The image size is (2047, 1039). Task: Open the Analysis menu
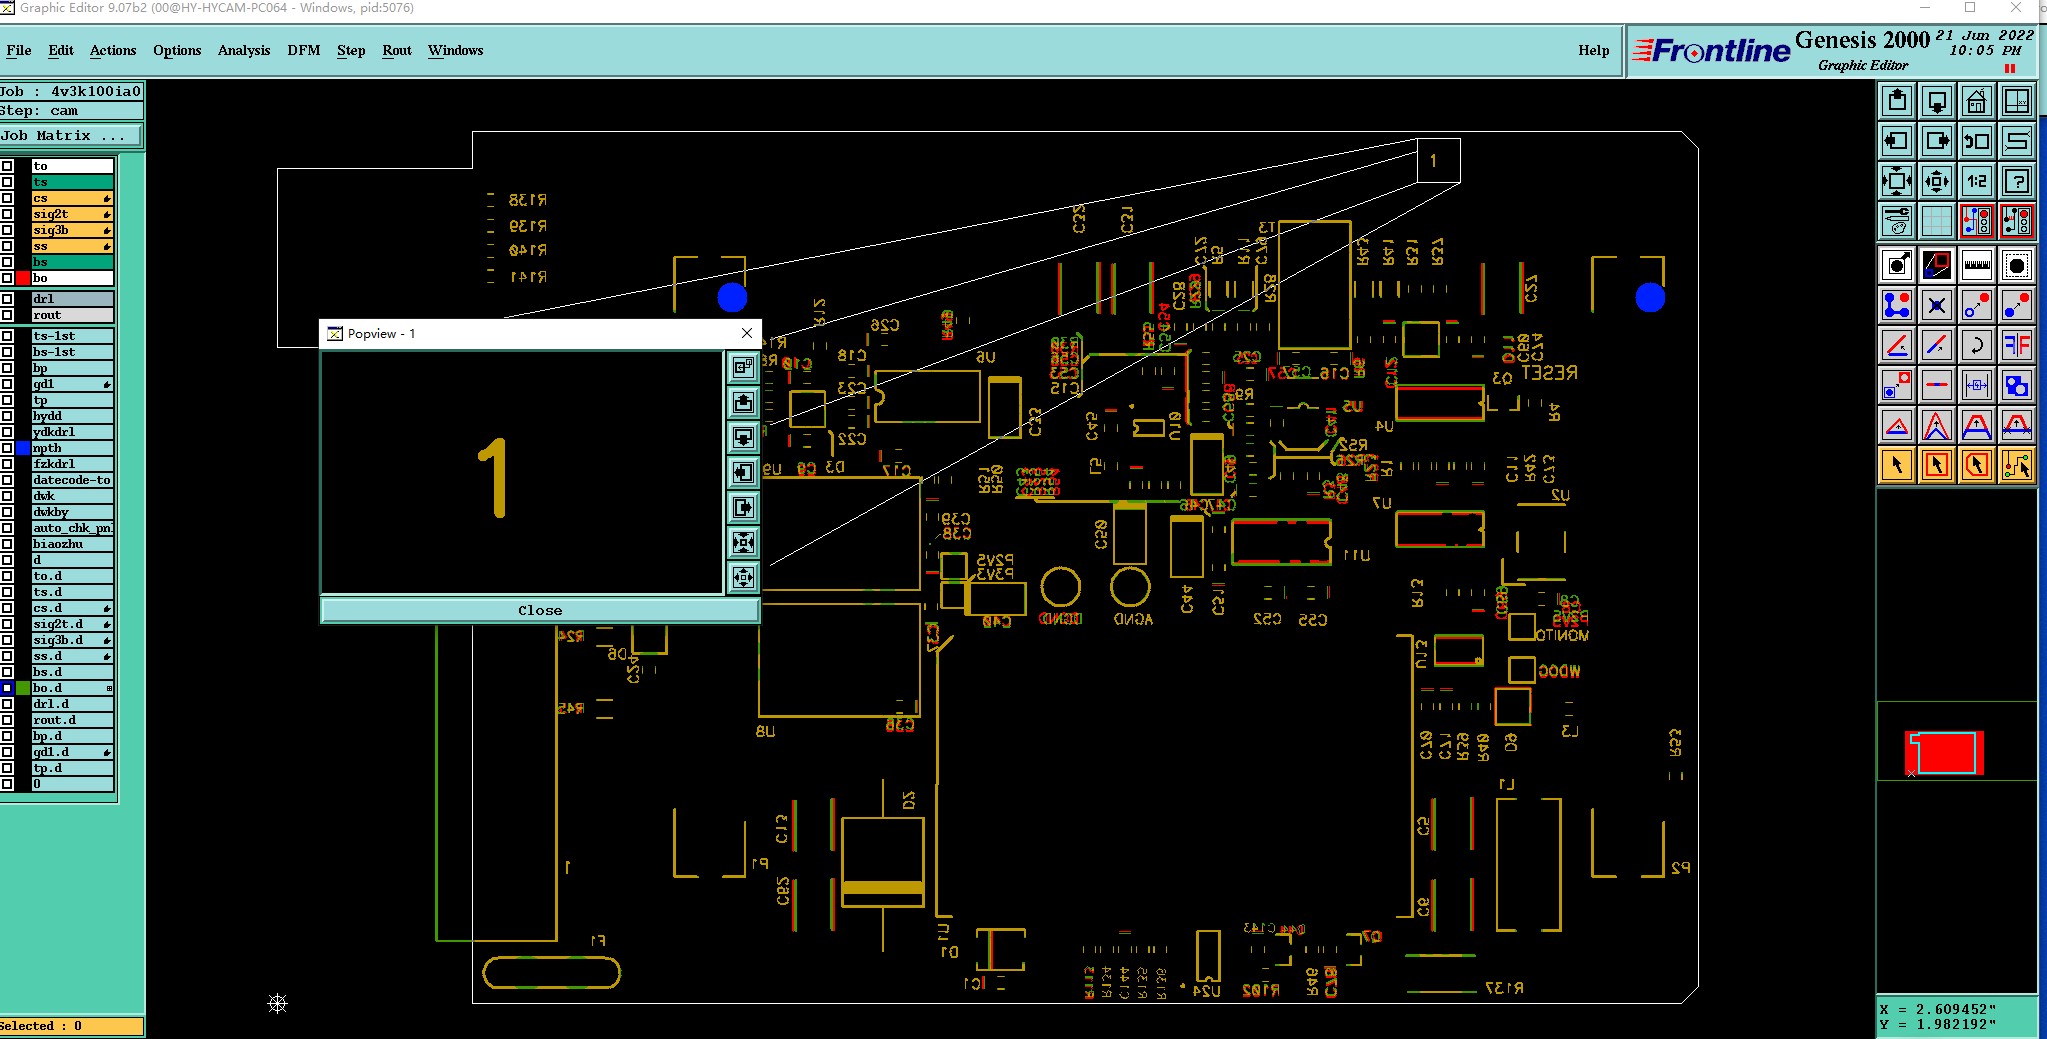pyautogui.click(x=244, y=50)
